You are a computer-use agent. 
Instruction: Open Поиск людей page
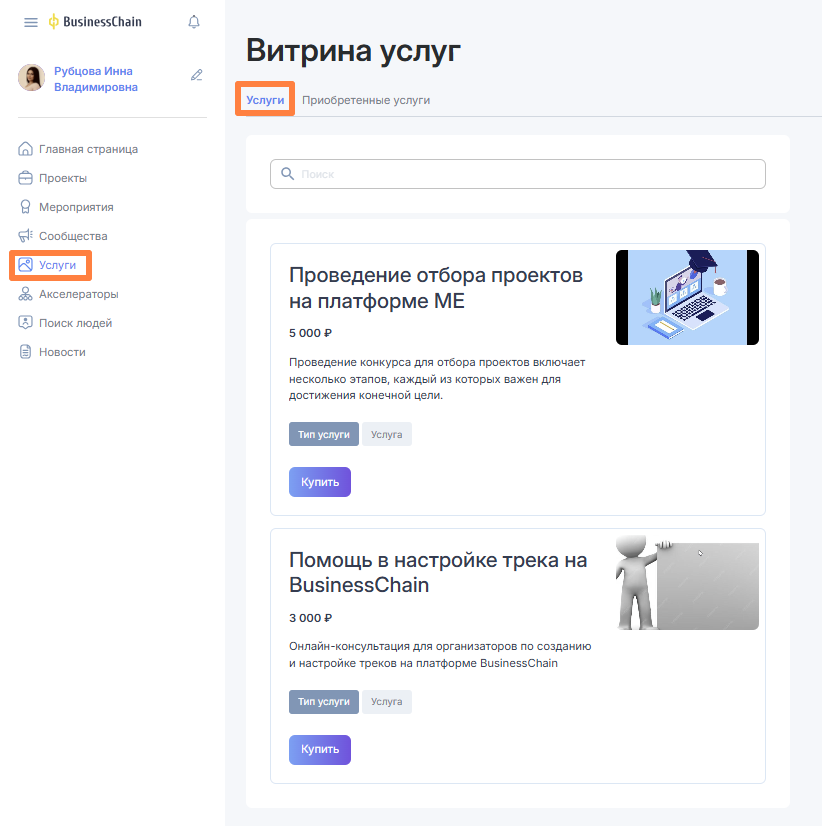point(75,323)
